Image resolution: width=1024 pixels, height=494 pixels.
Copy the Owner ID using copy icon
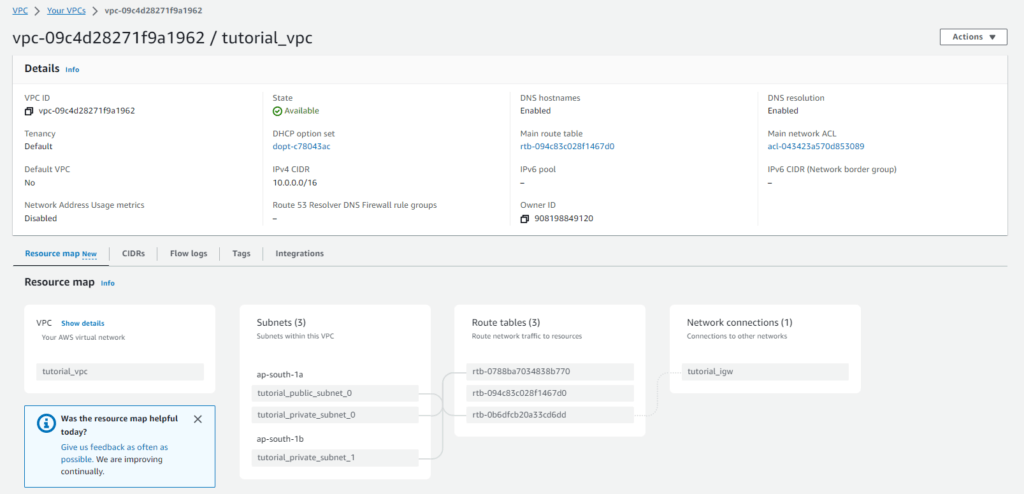(x=525, y=218)
